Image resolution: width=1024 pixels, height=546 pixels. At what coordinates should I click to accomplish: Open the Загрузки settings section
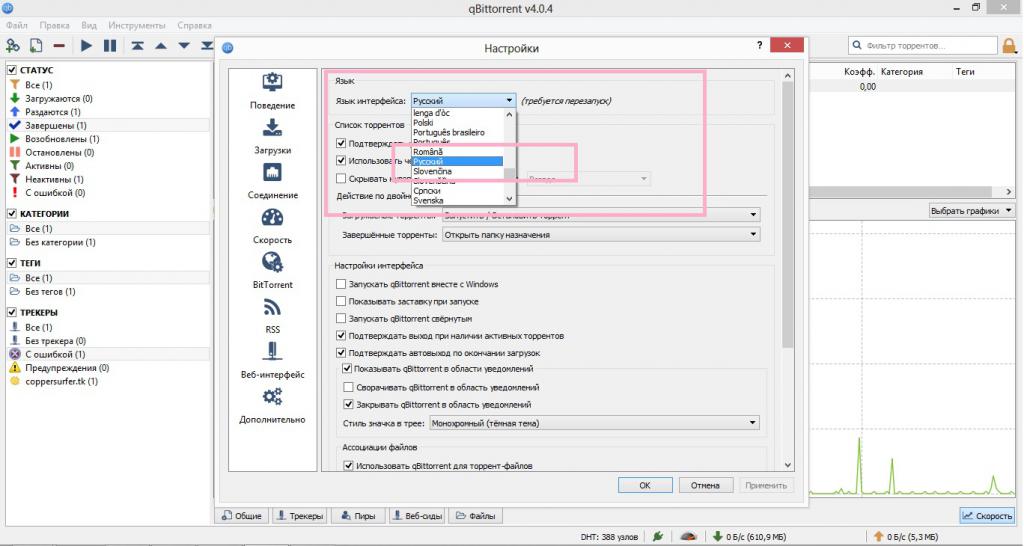272,136
